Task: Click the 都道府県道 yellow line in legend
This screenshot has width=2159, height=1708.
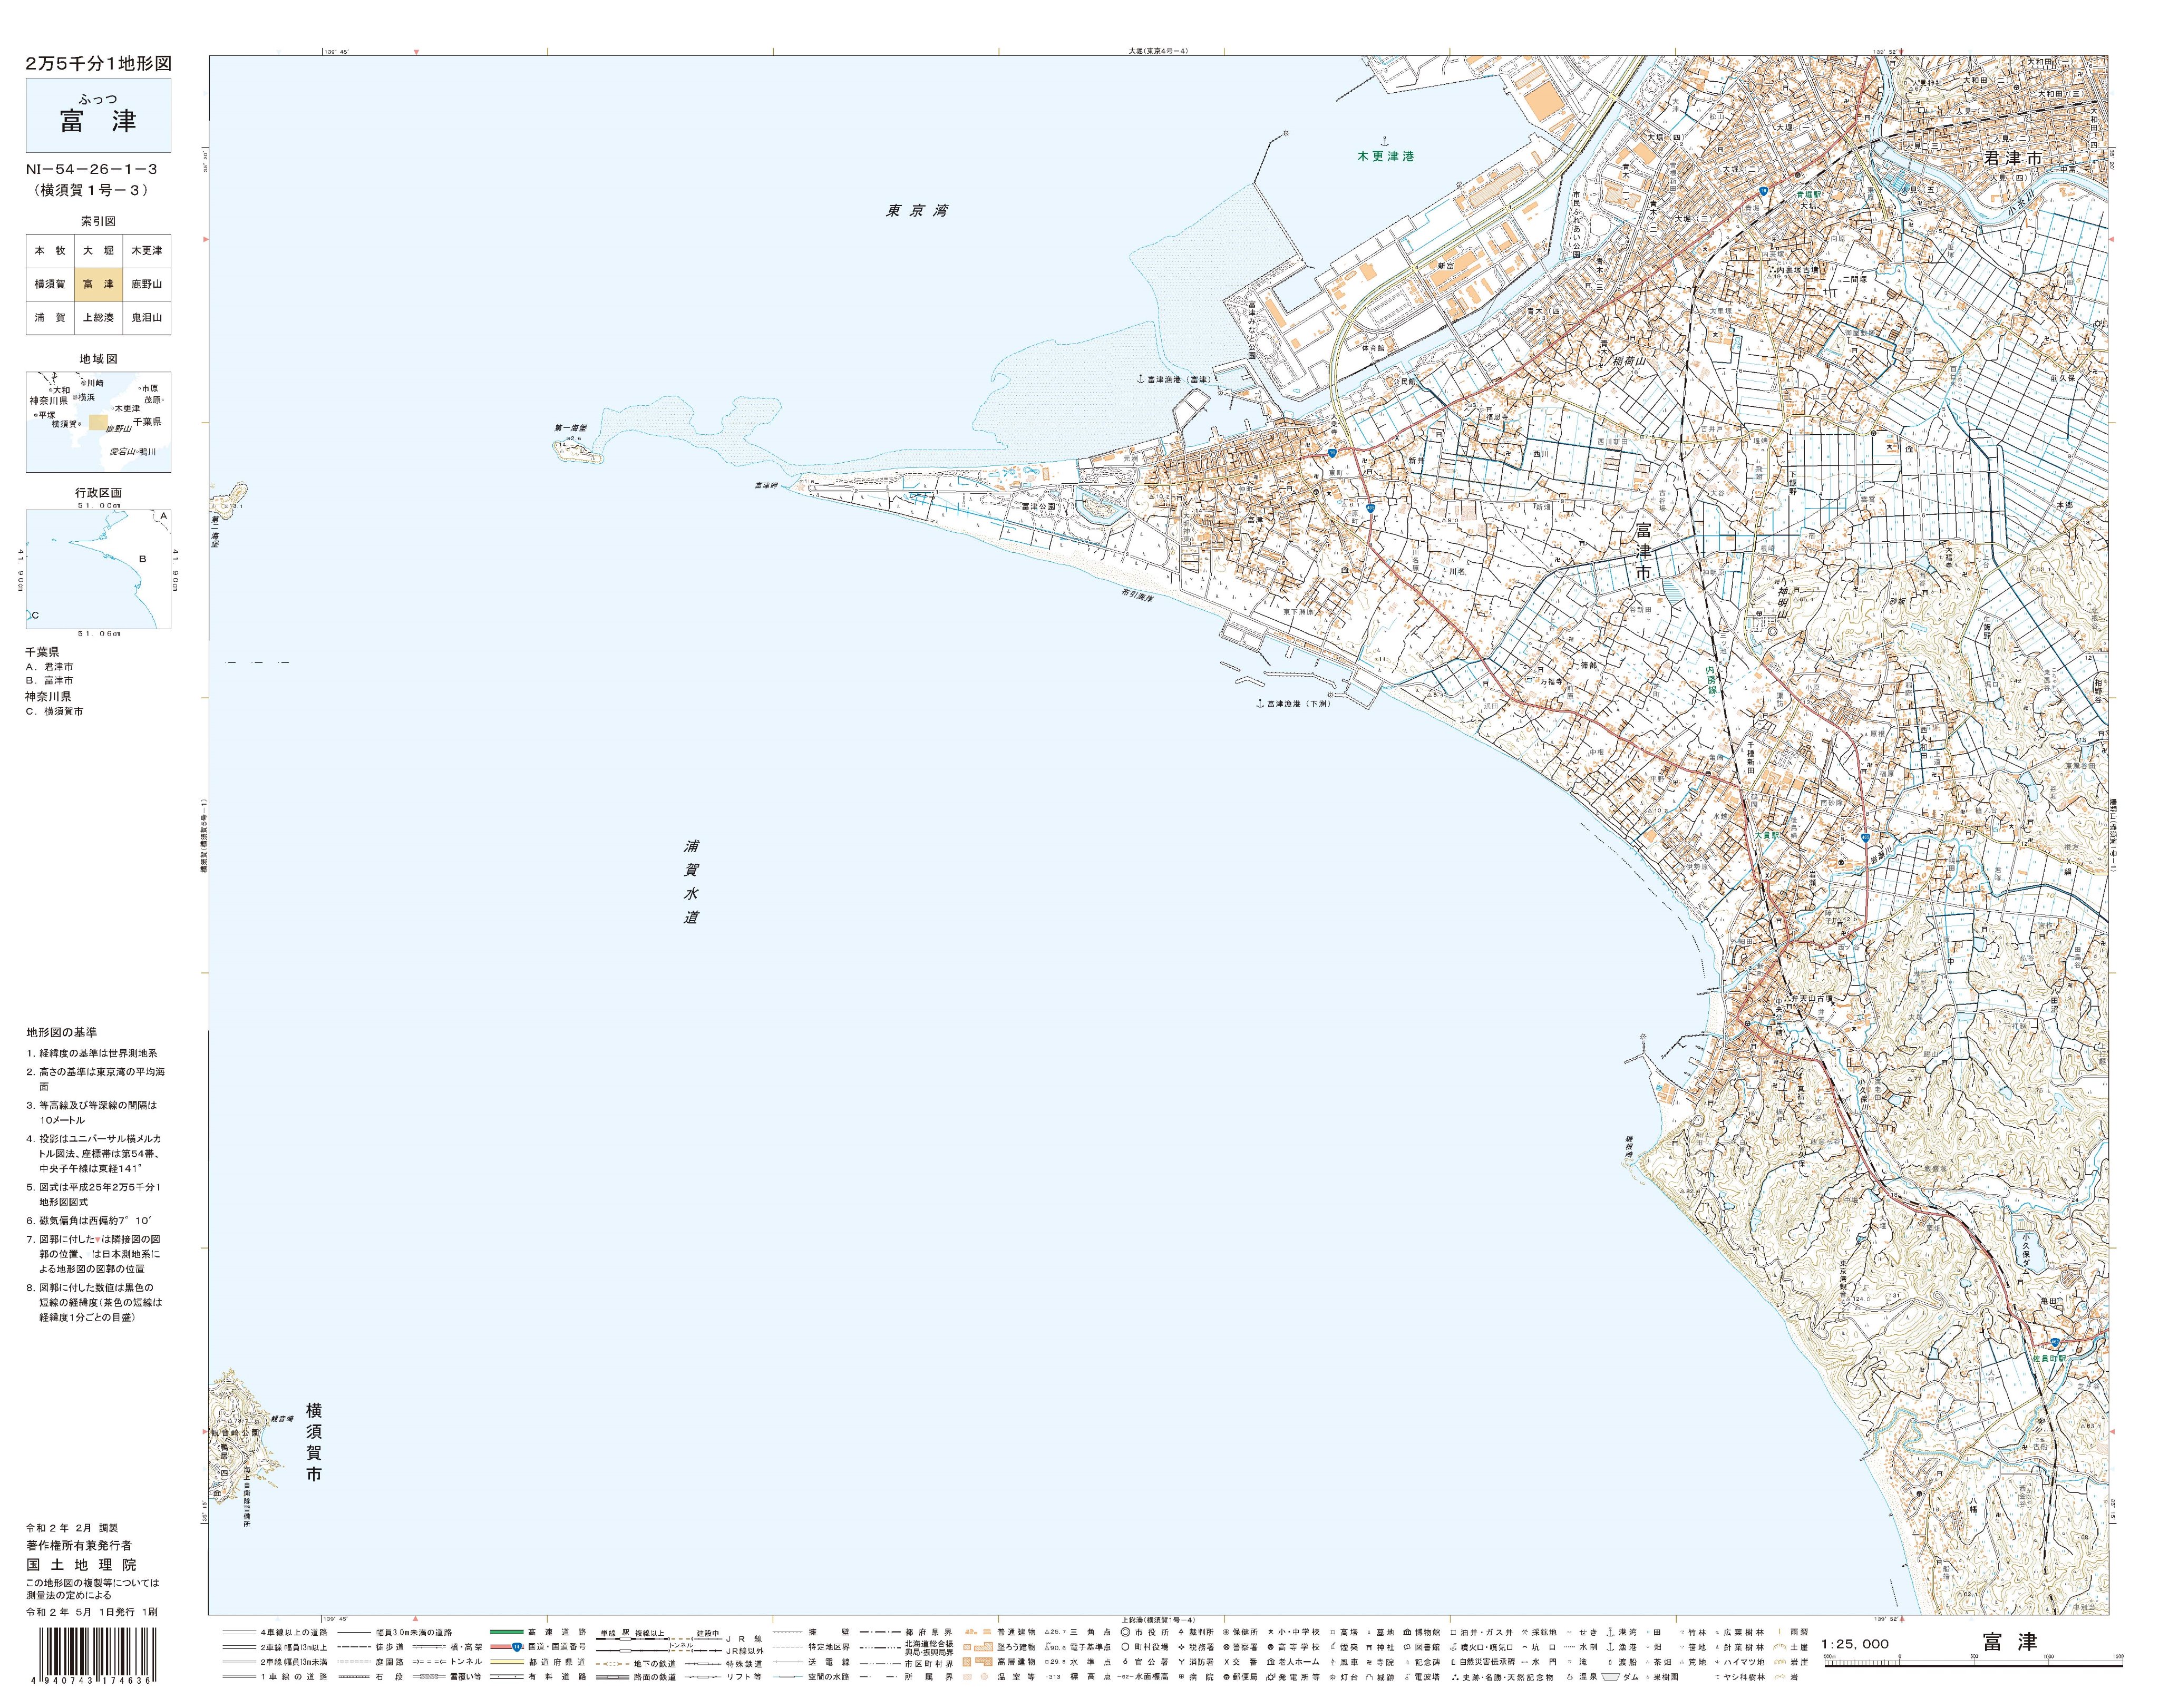Action: 507,1662
